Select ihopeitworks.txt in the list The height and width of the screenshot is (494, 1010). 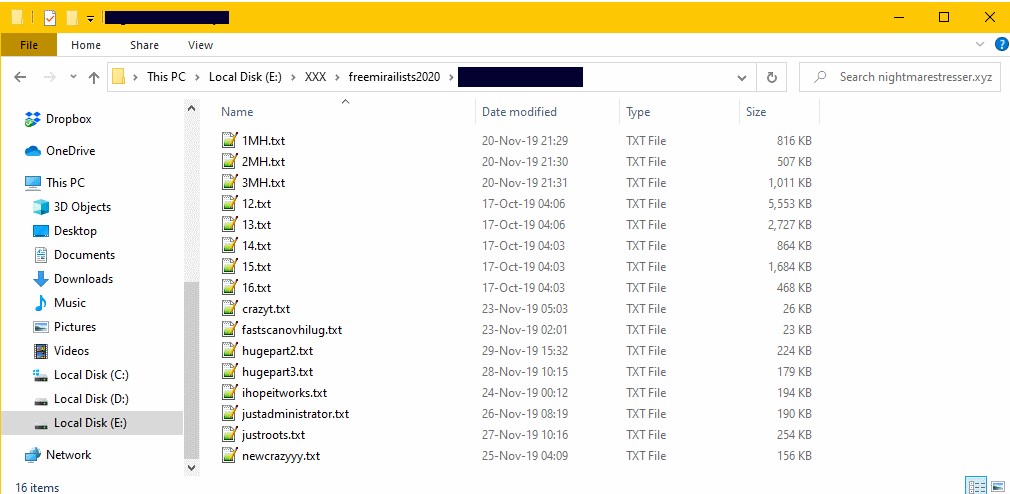(x=284, y=393)
